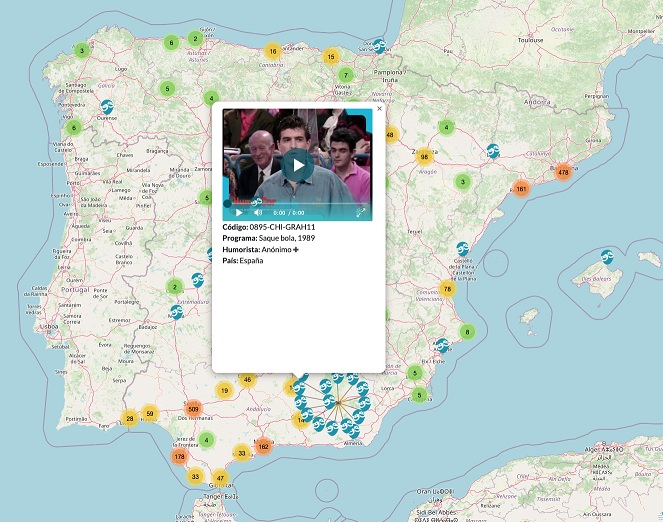Close the popup with the X button
The width and height of the screenshot is (663, 522).
coord(379,109)
